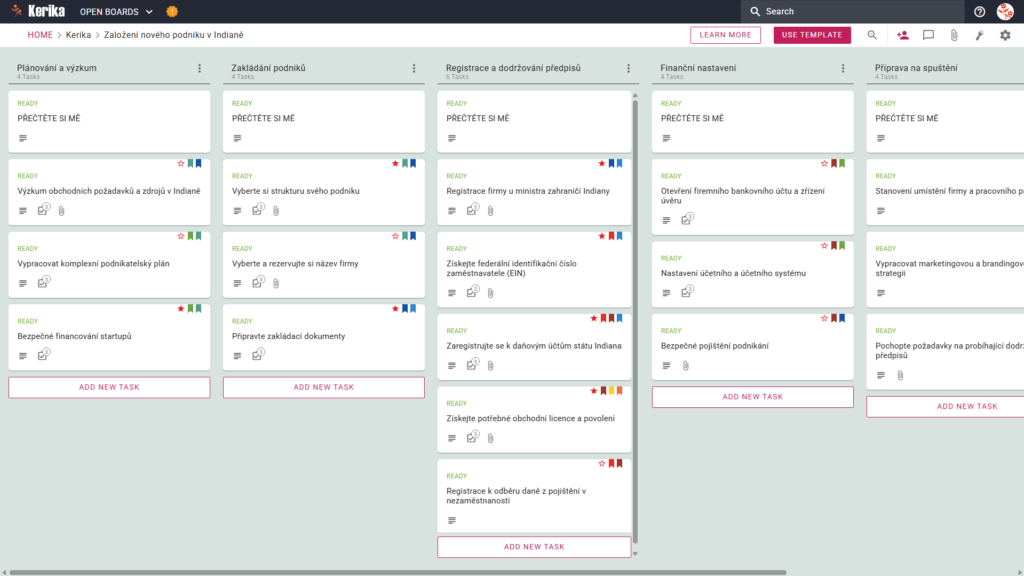Click Kerika in the breadcrumb
Image resolution: width=1024 pixels, height=576 pixels.
(x=78, y=35)
